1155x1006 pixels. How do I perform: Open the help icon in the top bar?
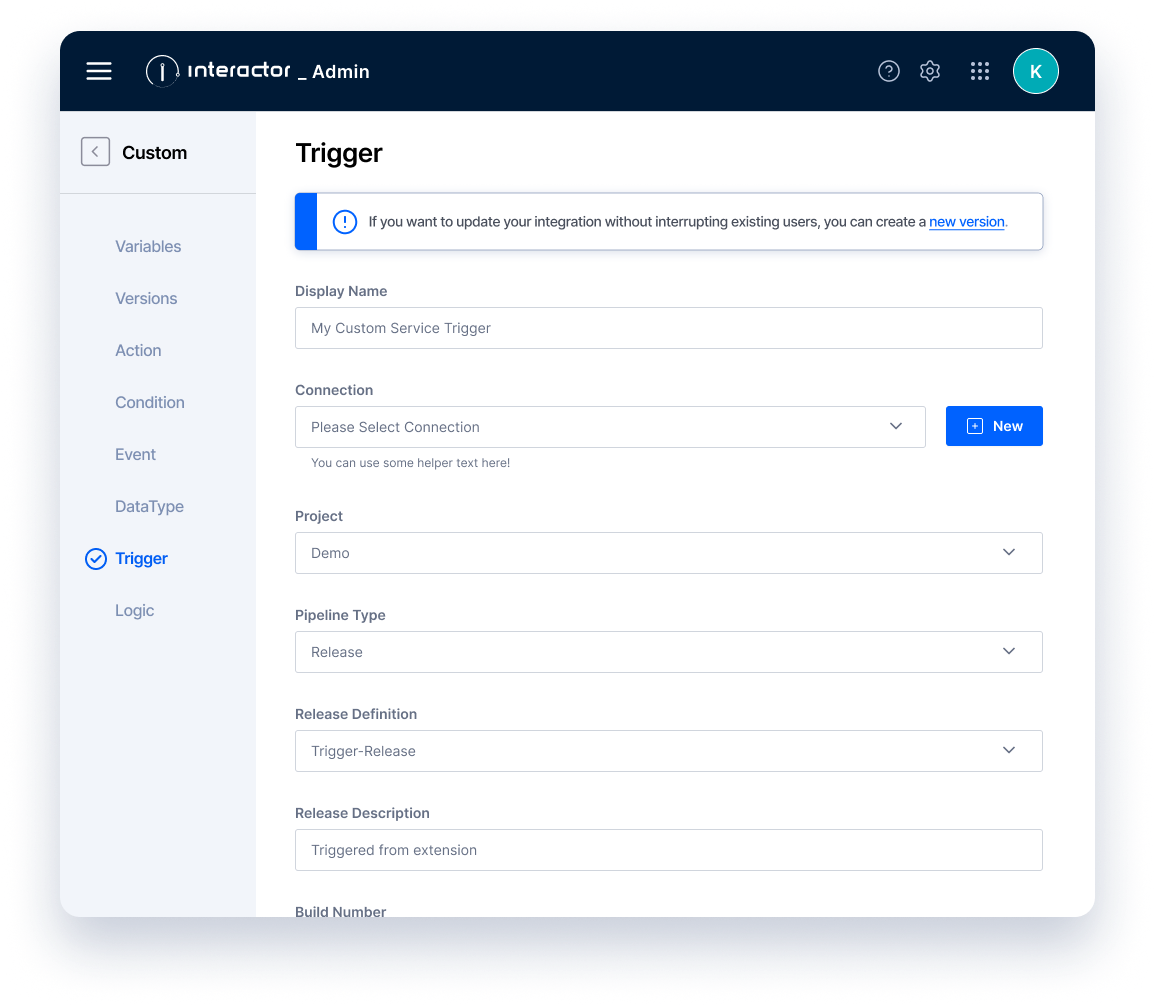(889, 71)
